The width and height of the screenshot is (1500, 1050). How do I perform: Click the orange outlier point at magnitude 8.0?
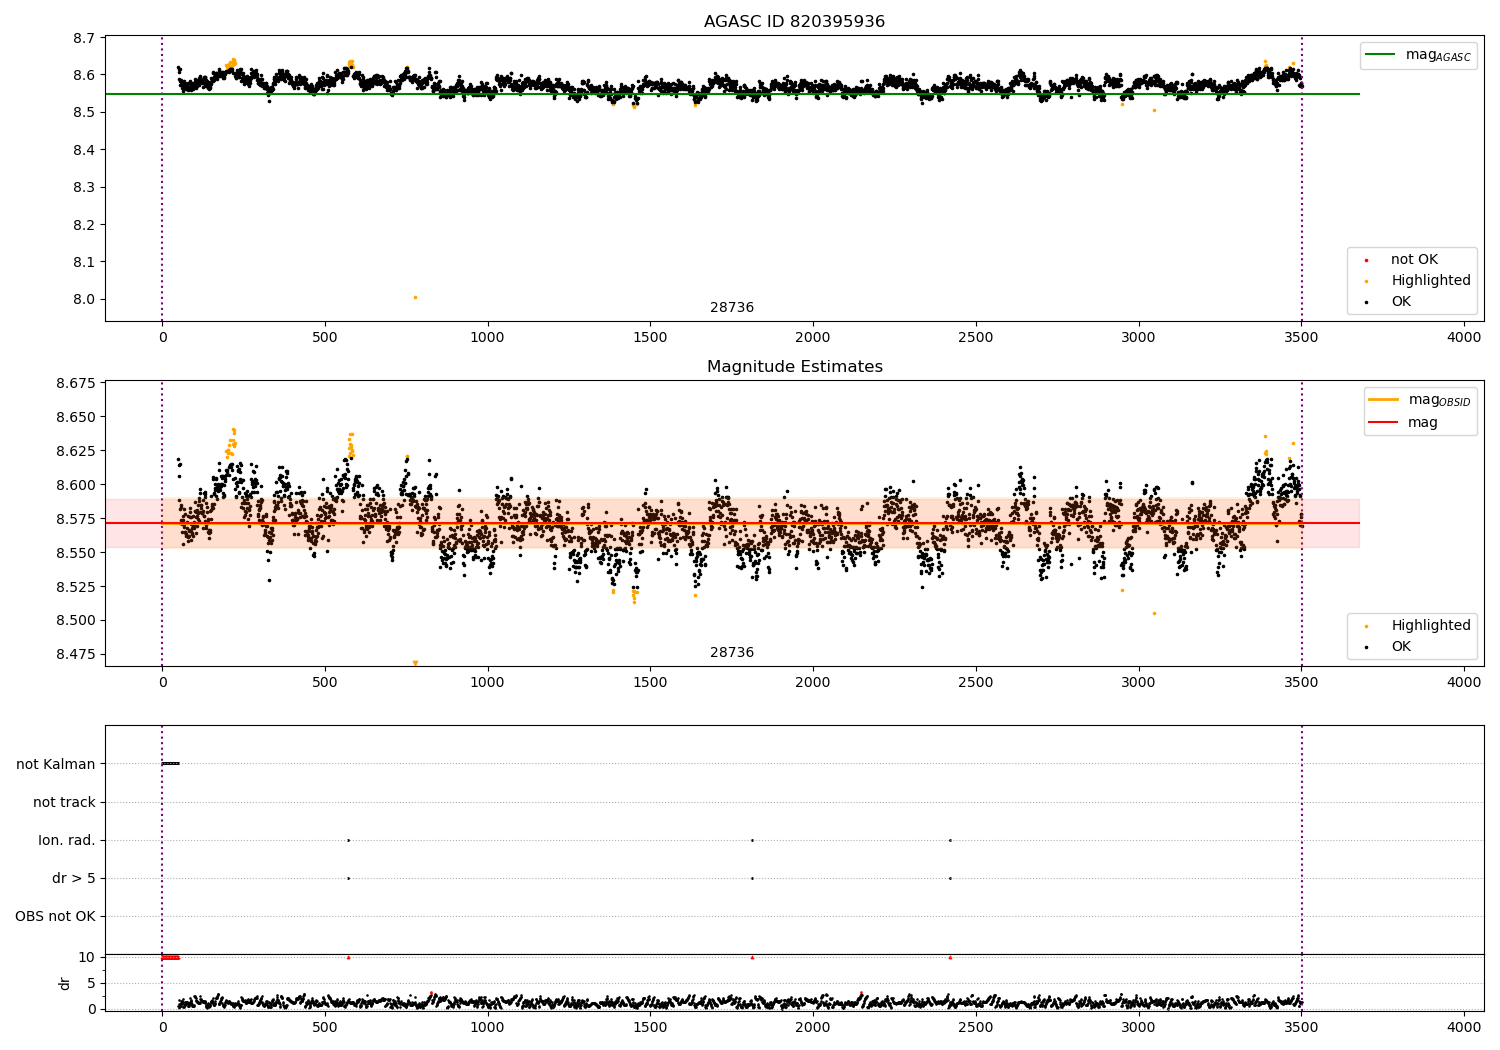point(415,297)
